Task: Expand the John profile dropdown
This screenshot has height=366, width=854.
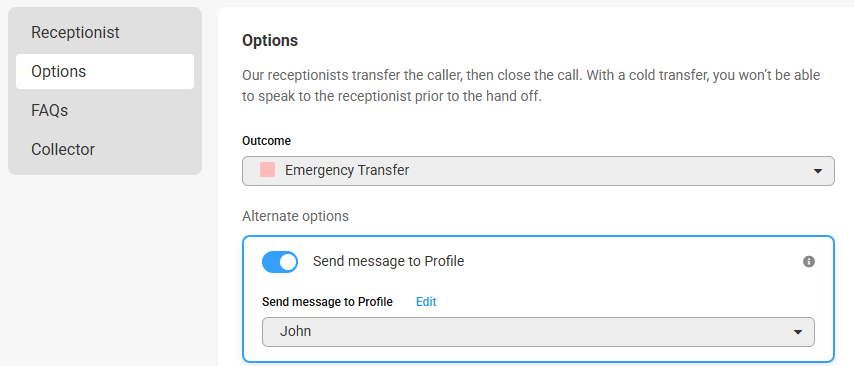Action: [538, 332]
